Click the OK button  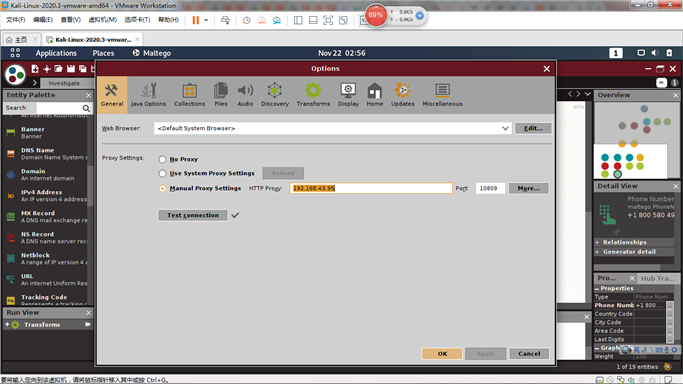(442, 354)
